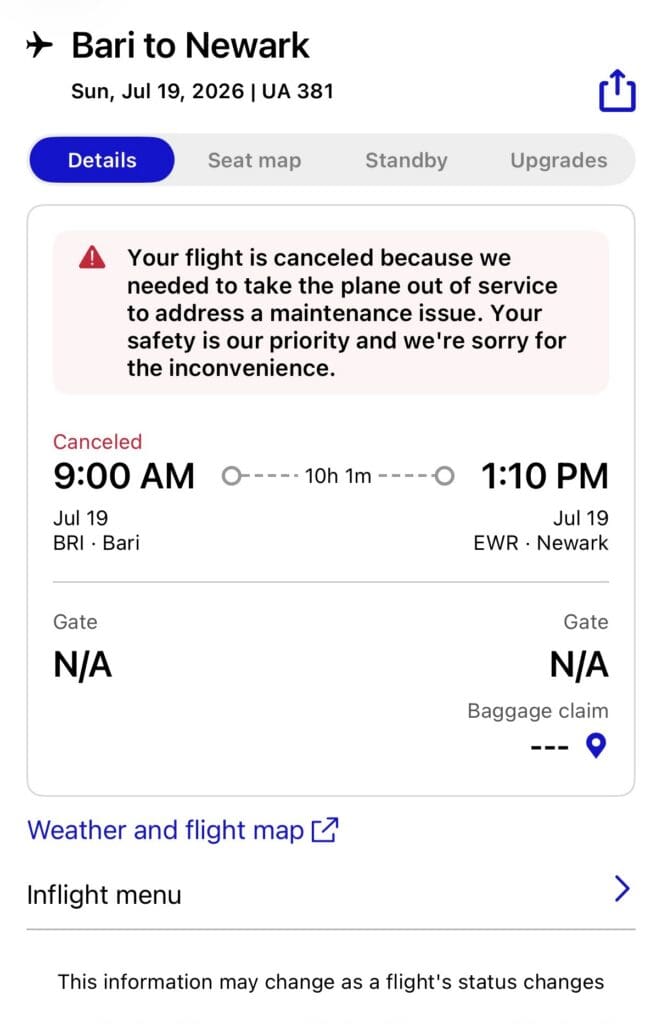The width and height of the screenshot is (662, 1024).
Task: Tap the 10h 1m duration label
Action: click(338, 476)
